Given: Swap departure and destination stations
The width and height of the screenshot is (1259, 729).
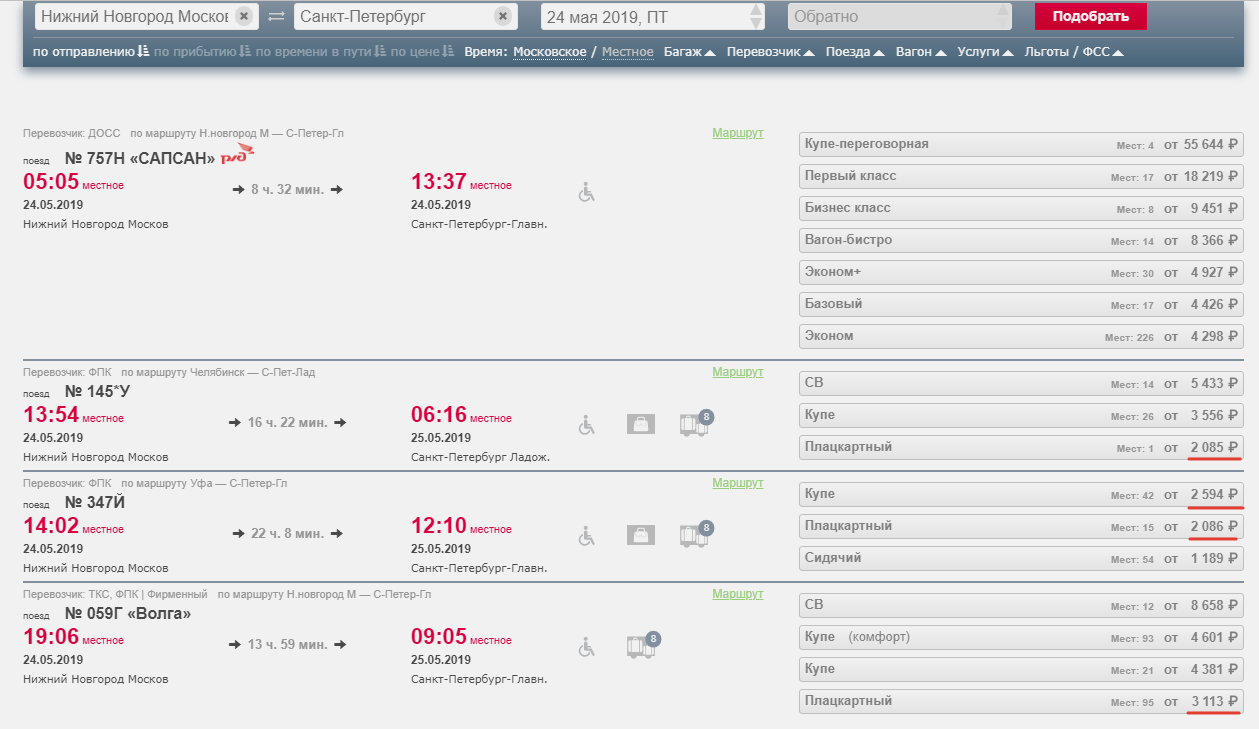Looking at the screenshot, I should pyautogui.click(x=277, y=17).
